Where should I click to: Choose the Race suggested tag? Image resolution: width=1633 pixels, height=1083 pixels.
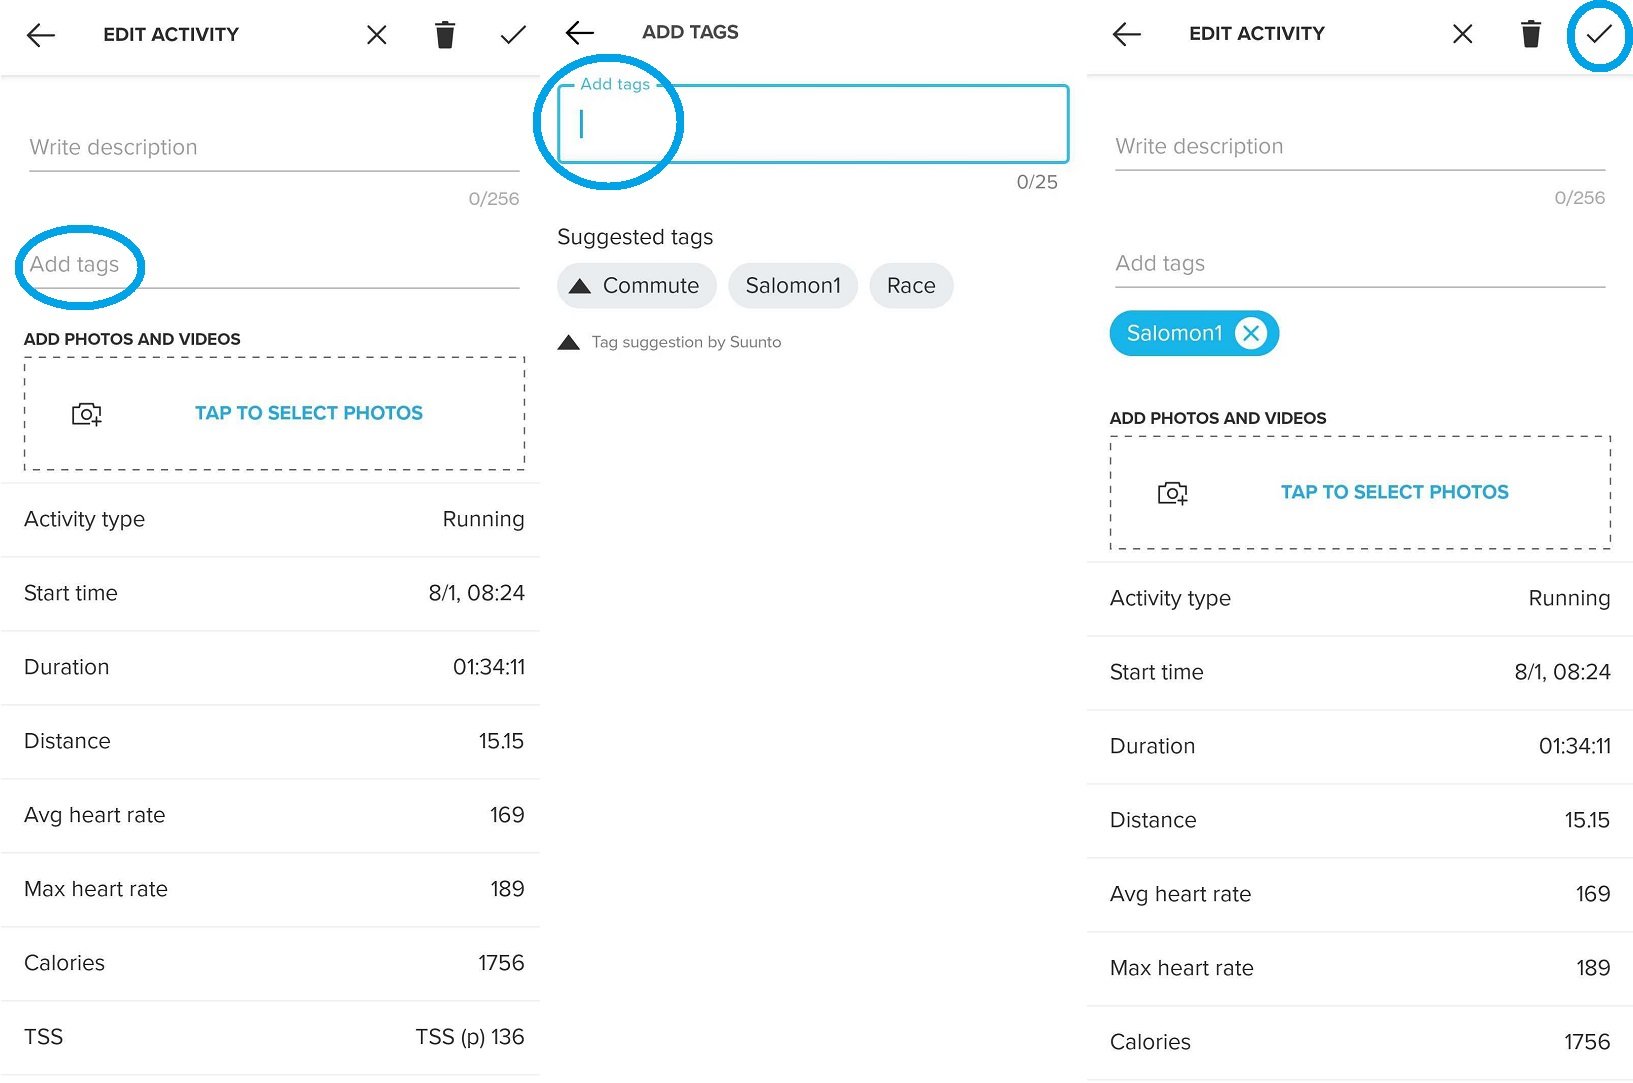[x=911, y=286]
